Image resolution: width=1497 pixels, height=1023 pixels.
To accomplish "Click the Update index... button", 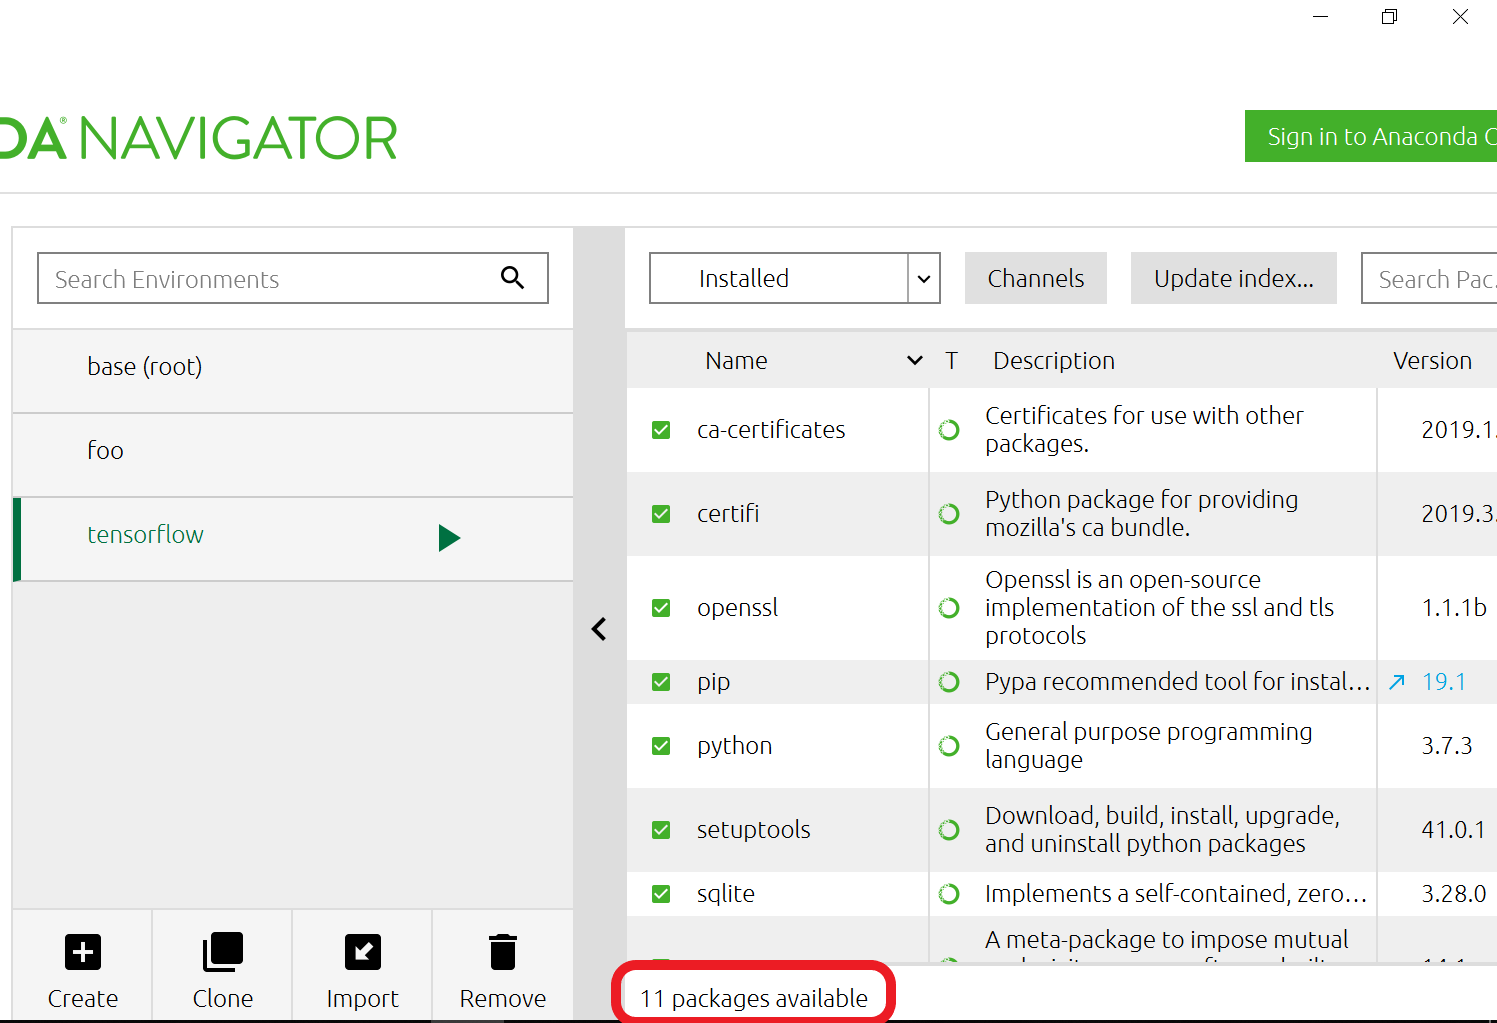I will coord(1234,278).
